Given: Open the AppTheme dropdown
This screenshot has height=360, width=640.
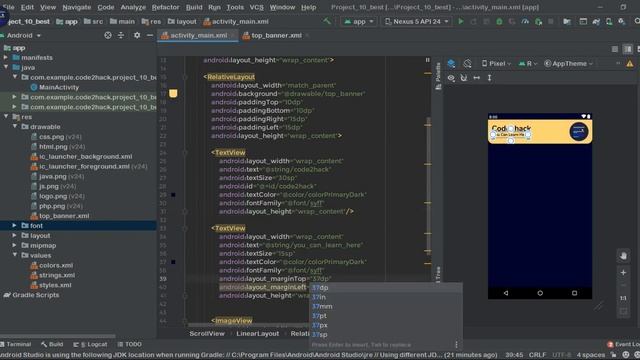Looking at the screenshot, I should click(x=569, y=64).
